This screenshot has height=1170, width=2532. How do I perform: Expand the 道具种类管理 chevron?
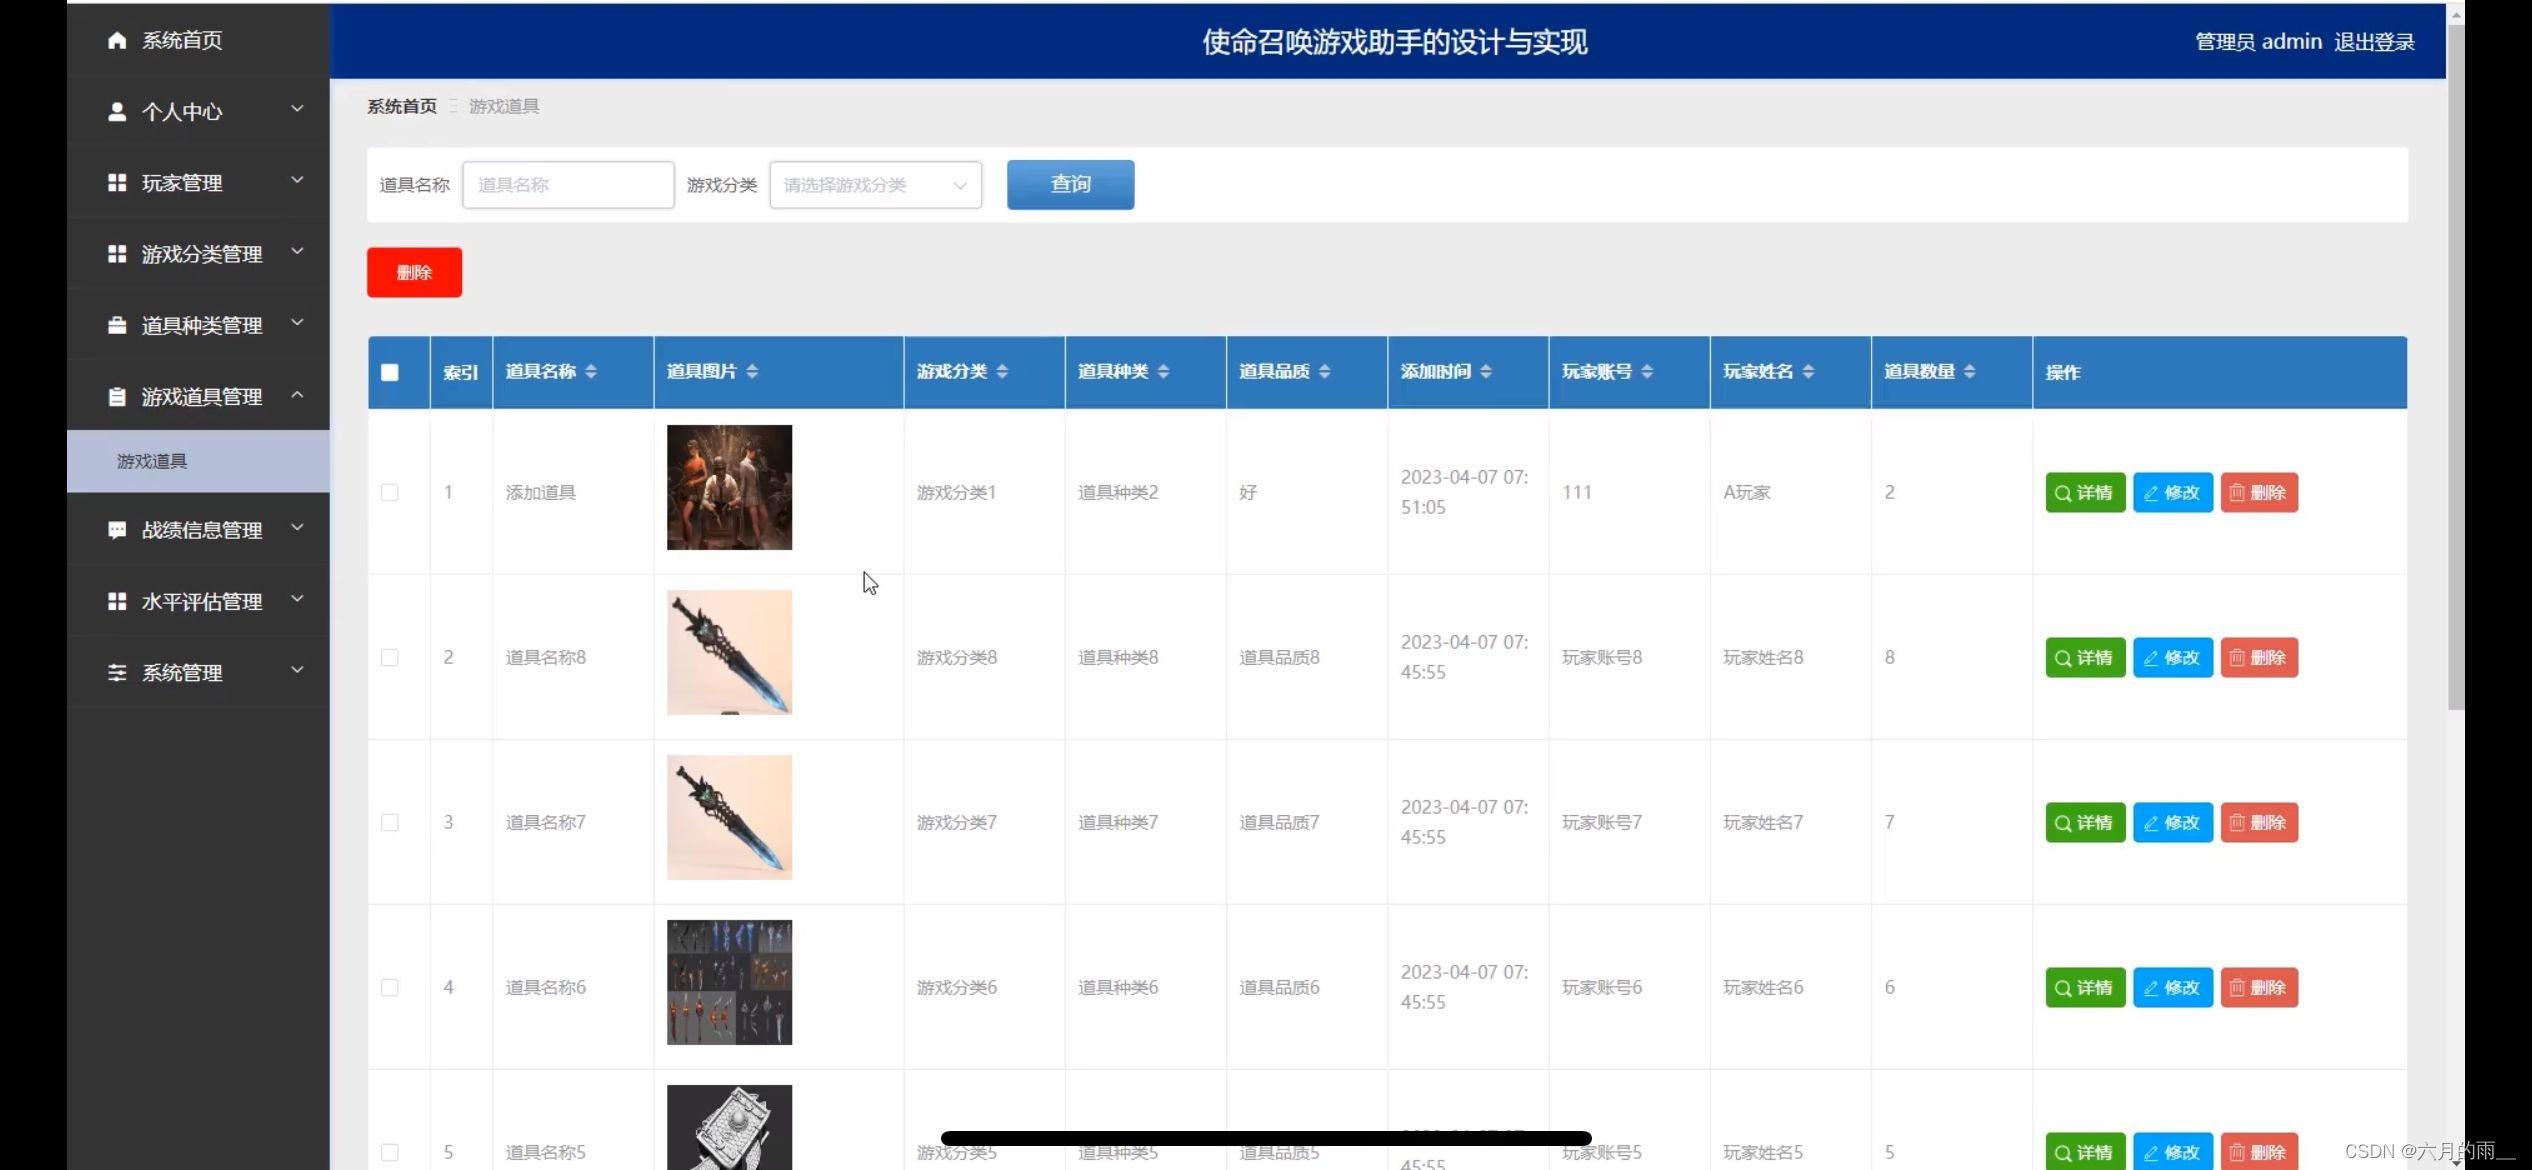point(297,323)
